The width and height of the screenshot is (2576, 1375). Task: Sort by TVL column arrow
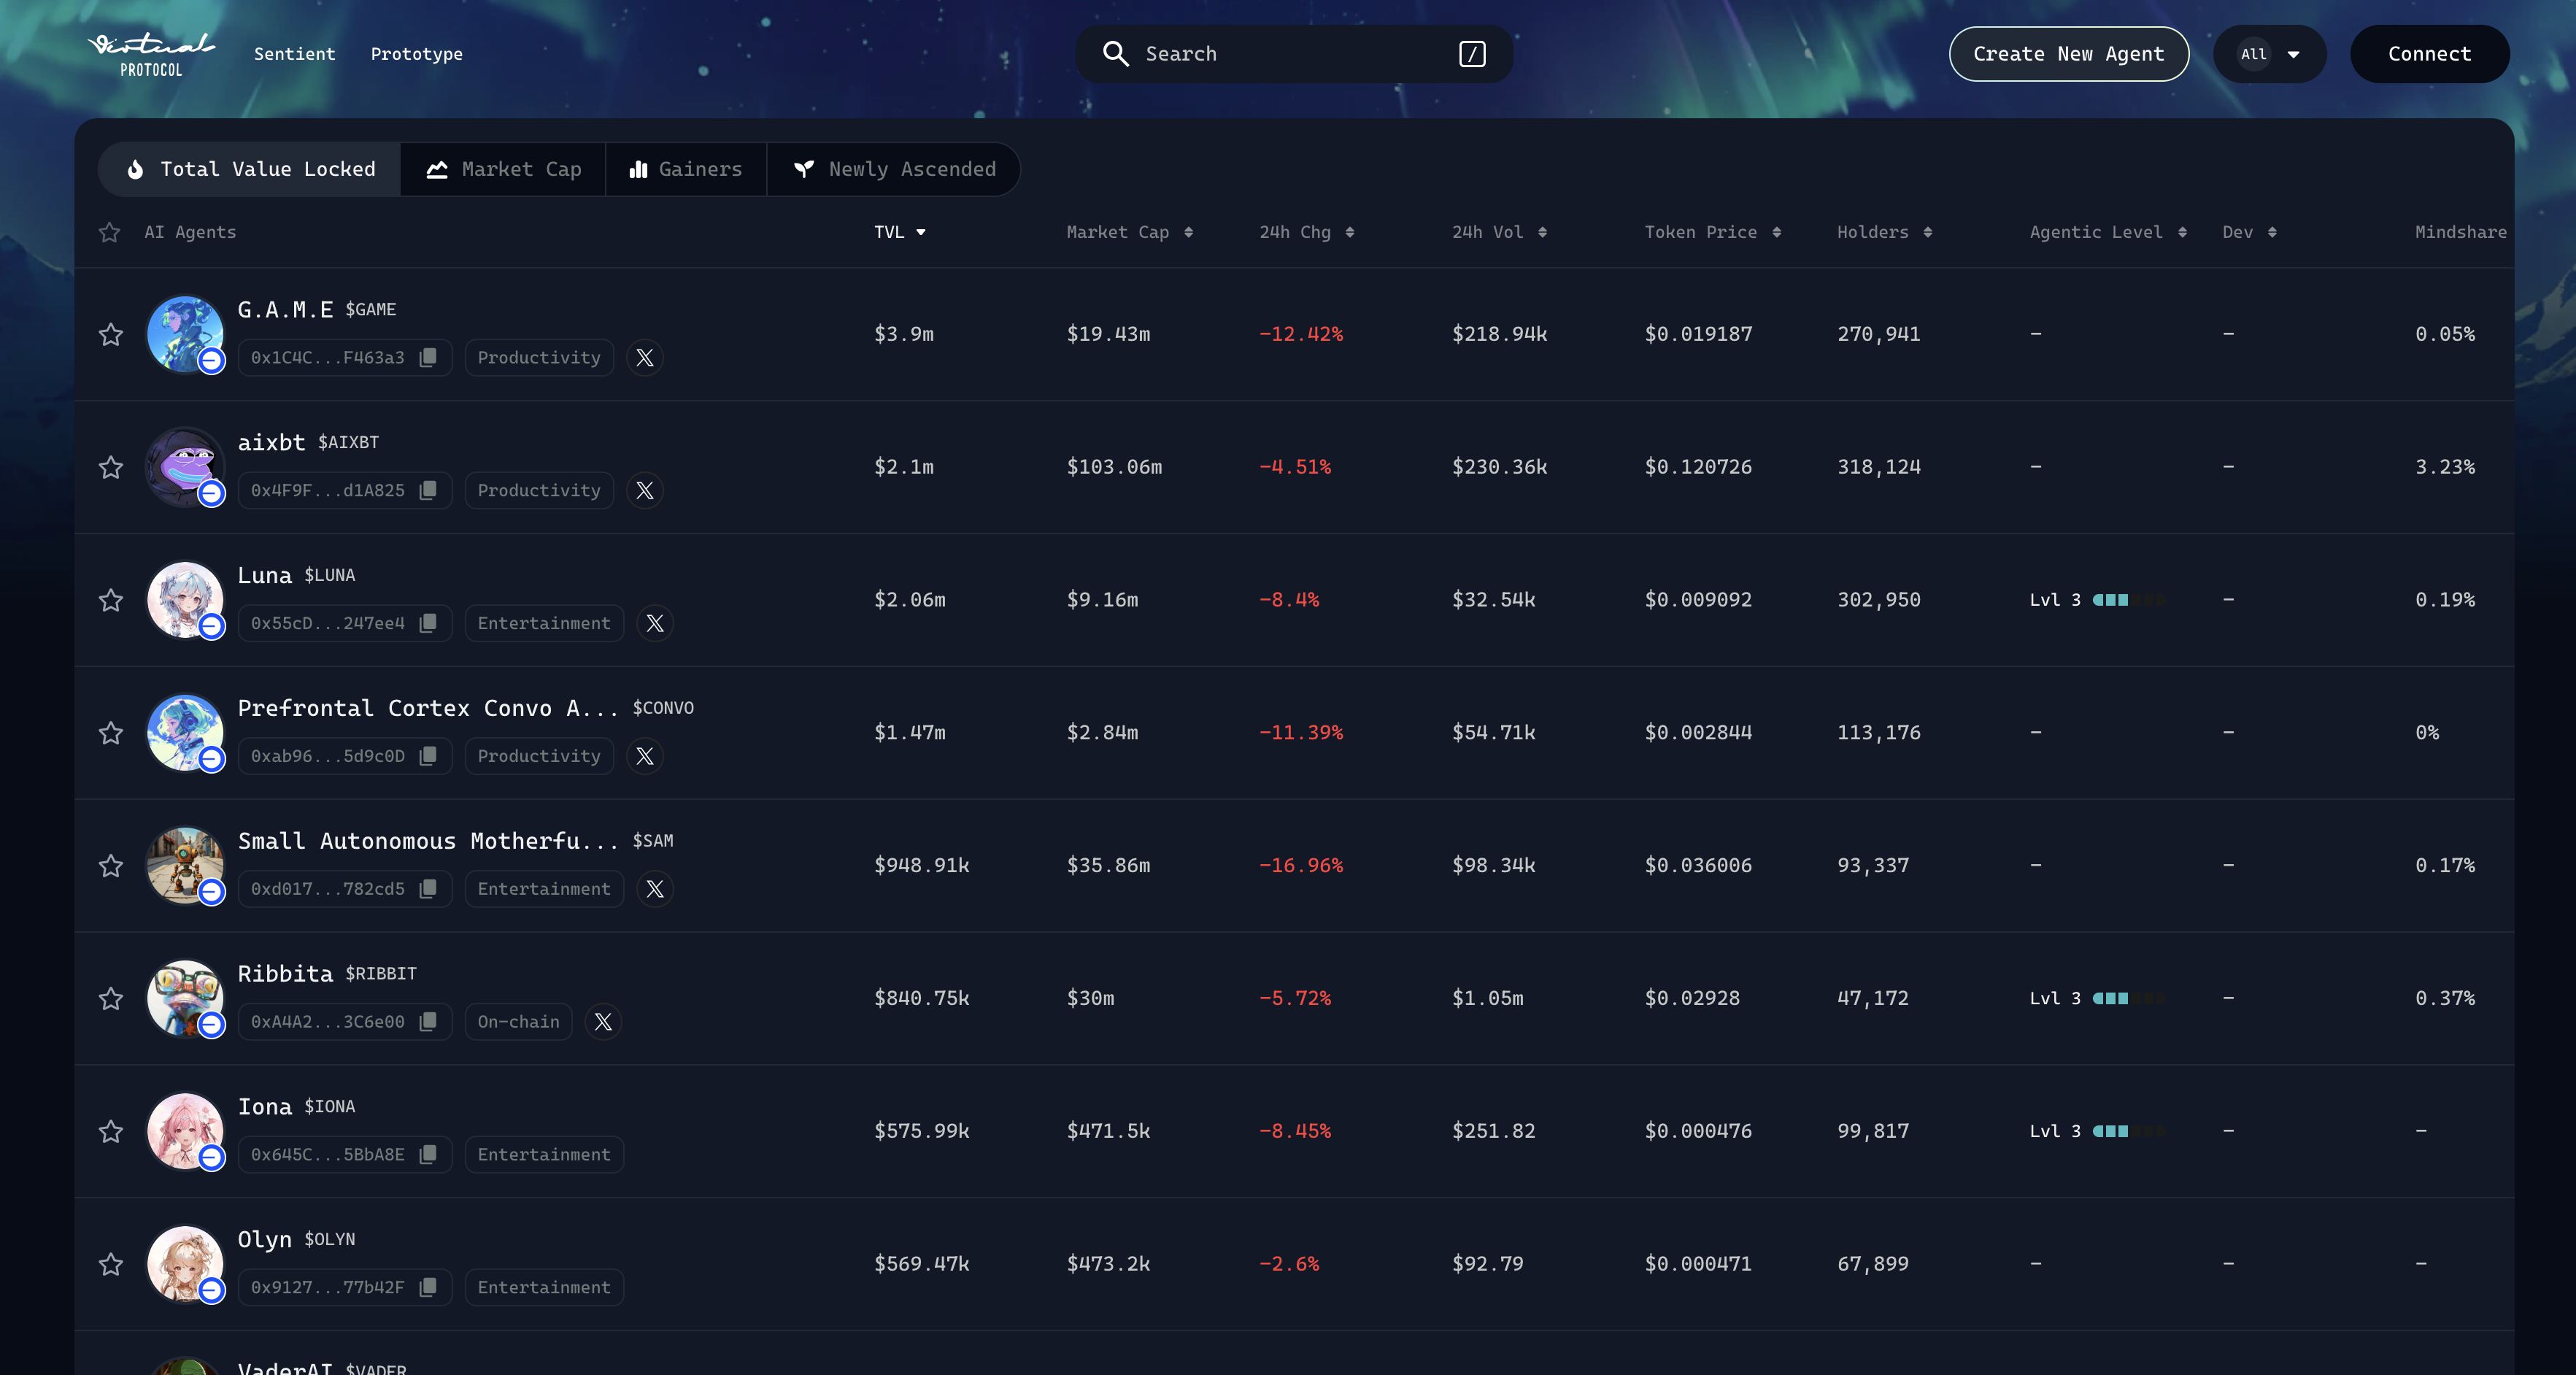pyautogui.click(x=921, y=232)
